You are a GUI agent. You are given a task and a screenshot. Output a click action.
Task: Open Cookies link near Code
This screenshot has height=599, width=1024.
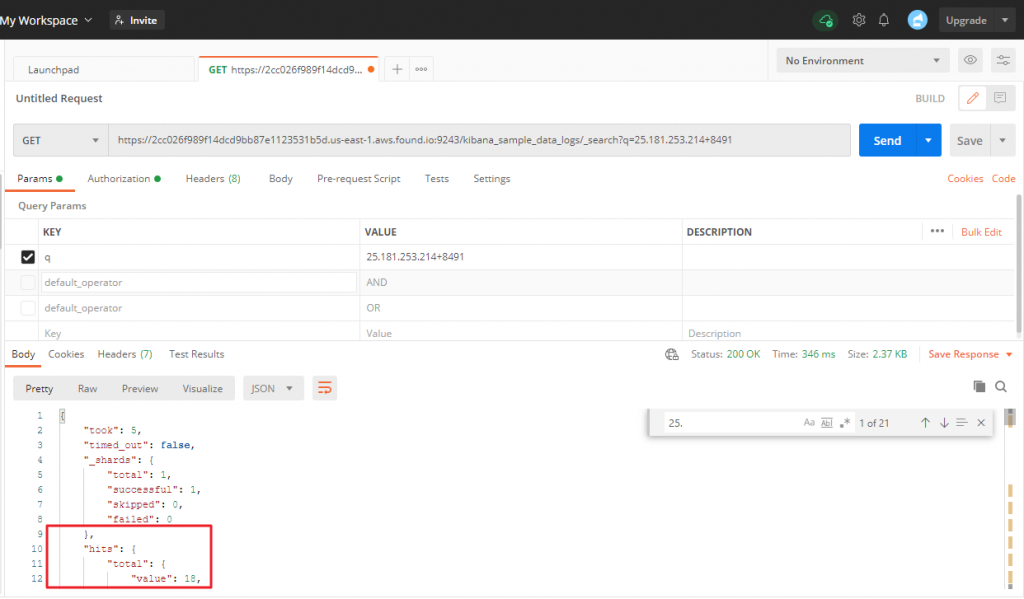coord(965,178)
